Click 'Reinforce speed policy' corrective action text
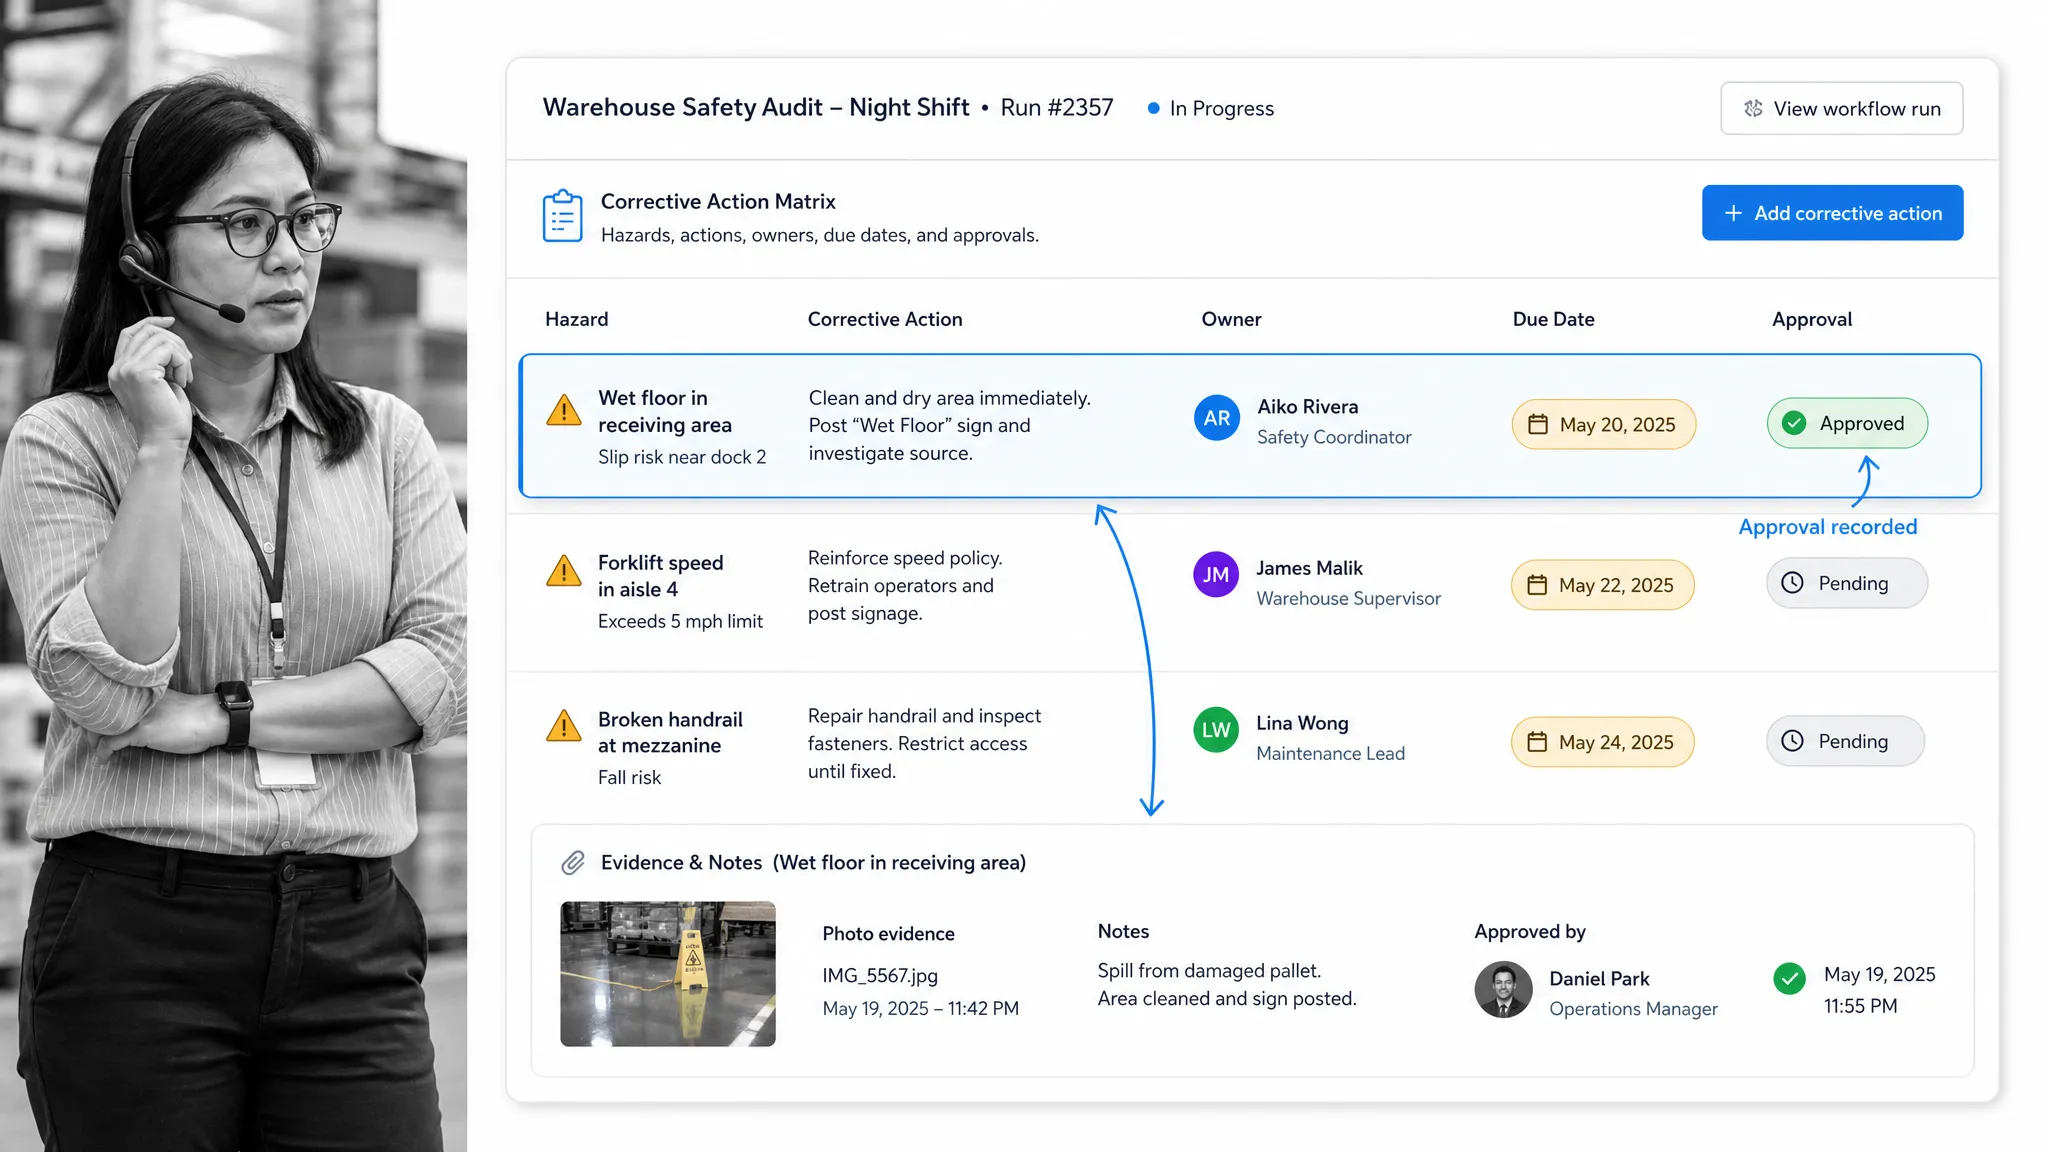 pyautogui.click(x=905, y=558)
